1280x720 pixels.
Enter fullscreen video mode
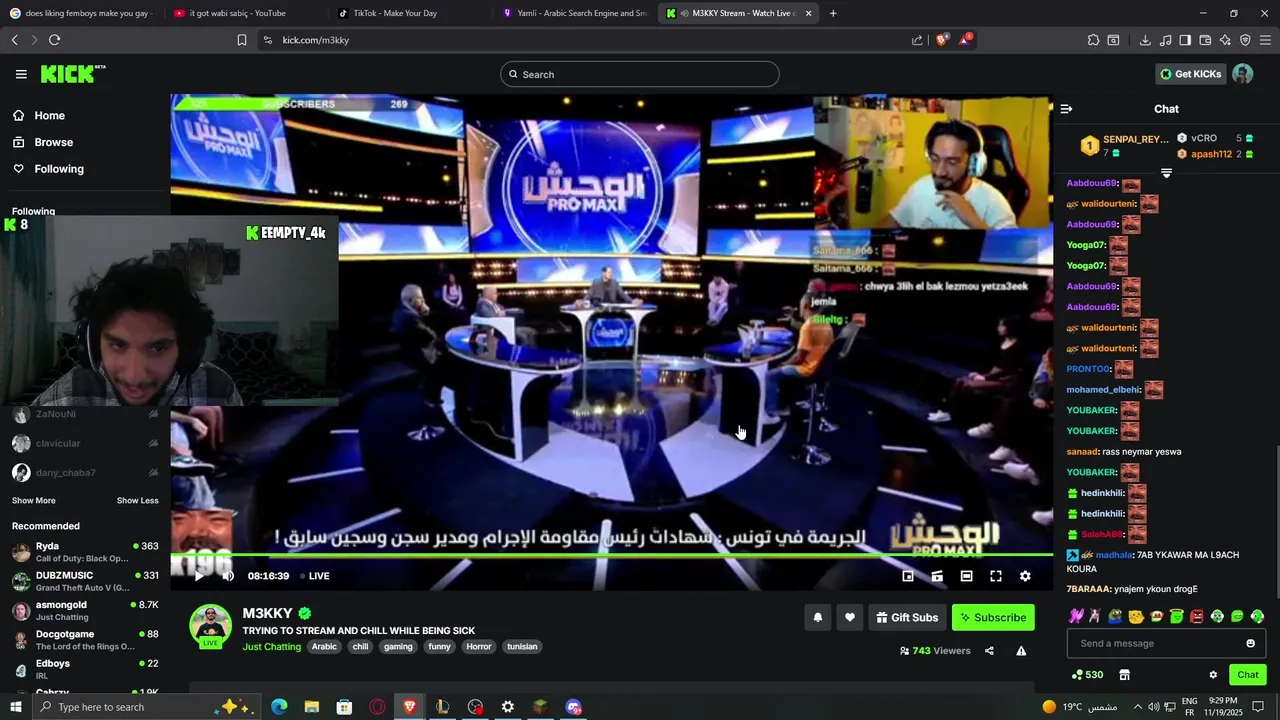996,576
